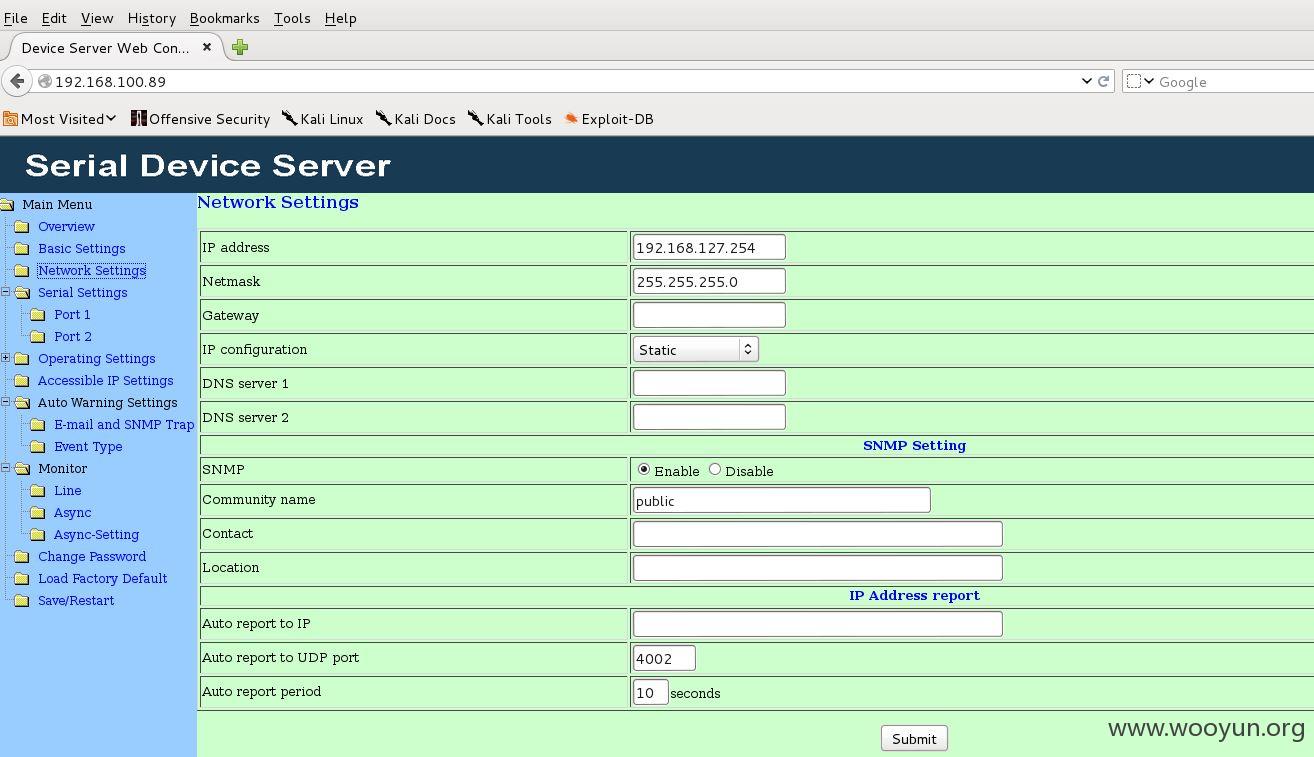This screenshot has width=1314, height=757.
Task: Click the Save/Restart folder icon
Action: click(x=22, y=601)
